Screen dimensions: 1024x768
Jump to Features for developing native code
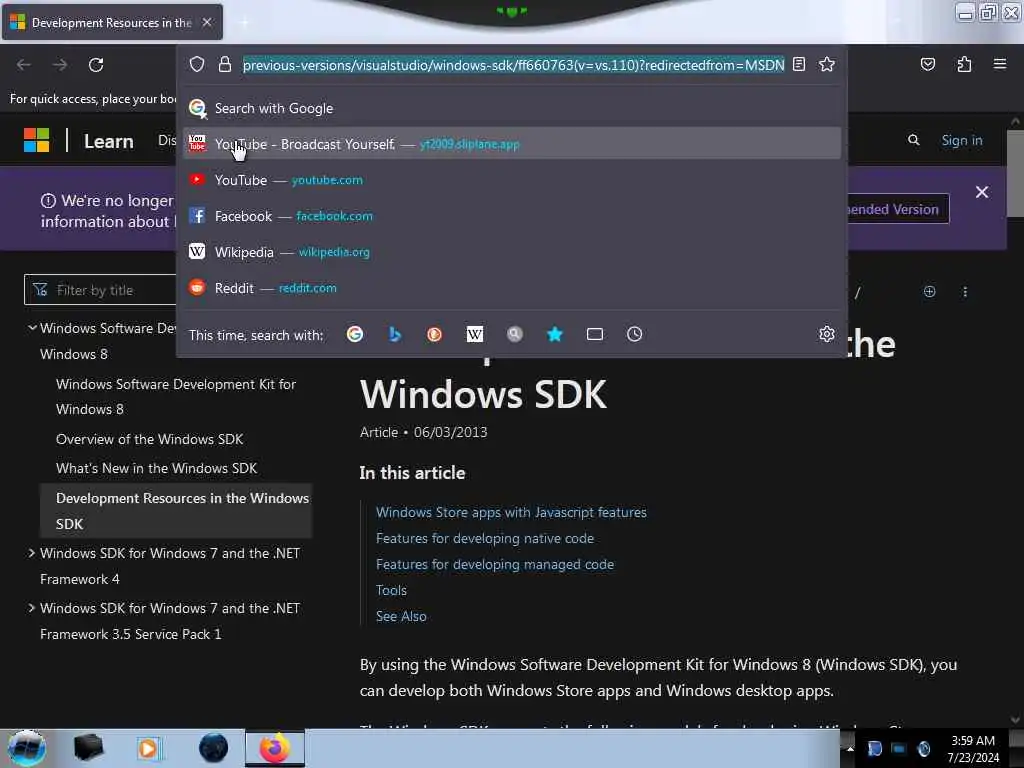pos(485,538)
